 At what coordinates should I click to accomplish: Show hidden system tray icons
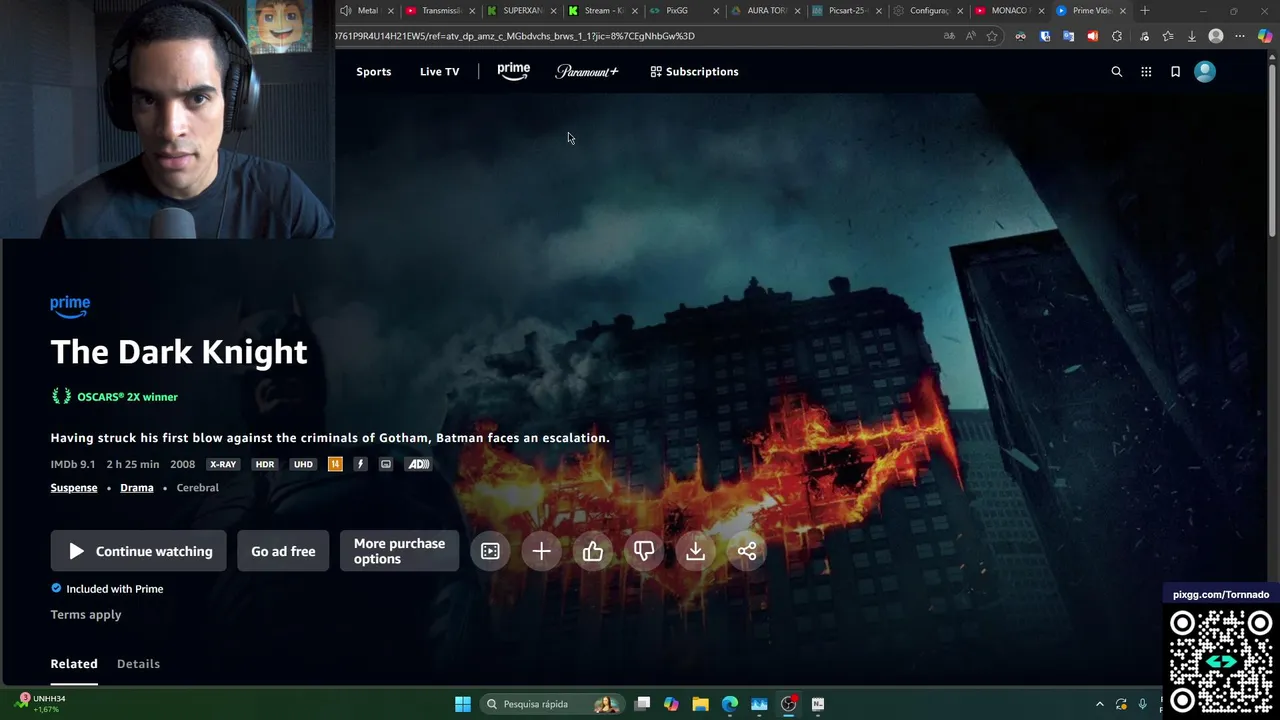(x=1100, y=704)
